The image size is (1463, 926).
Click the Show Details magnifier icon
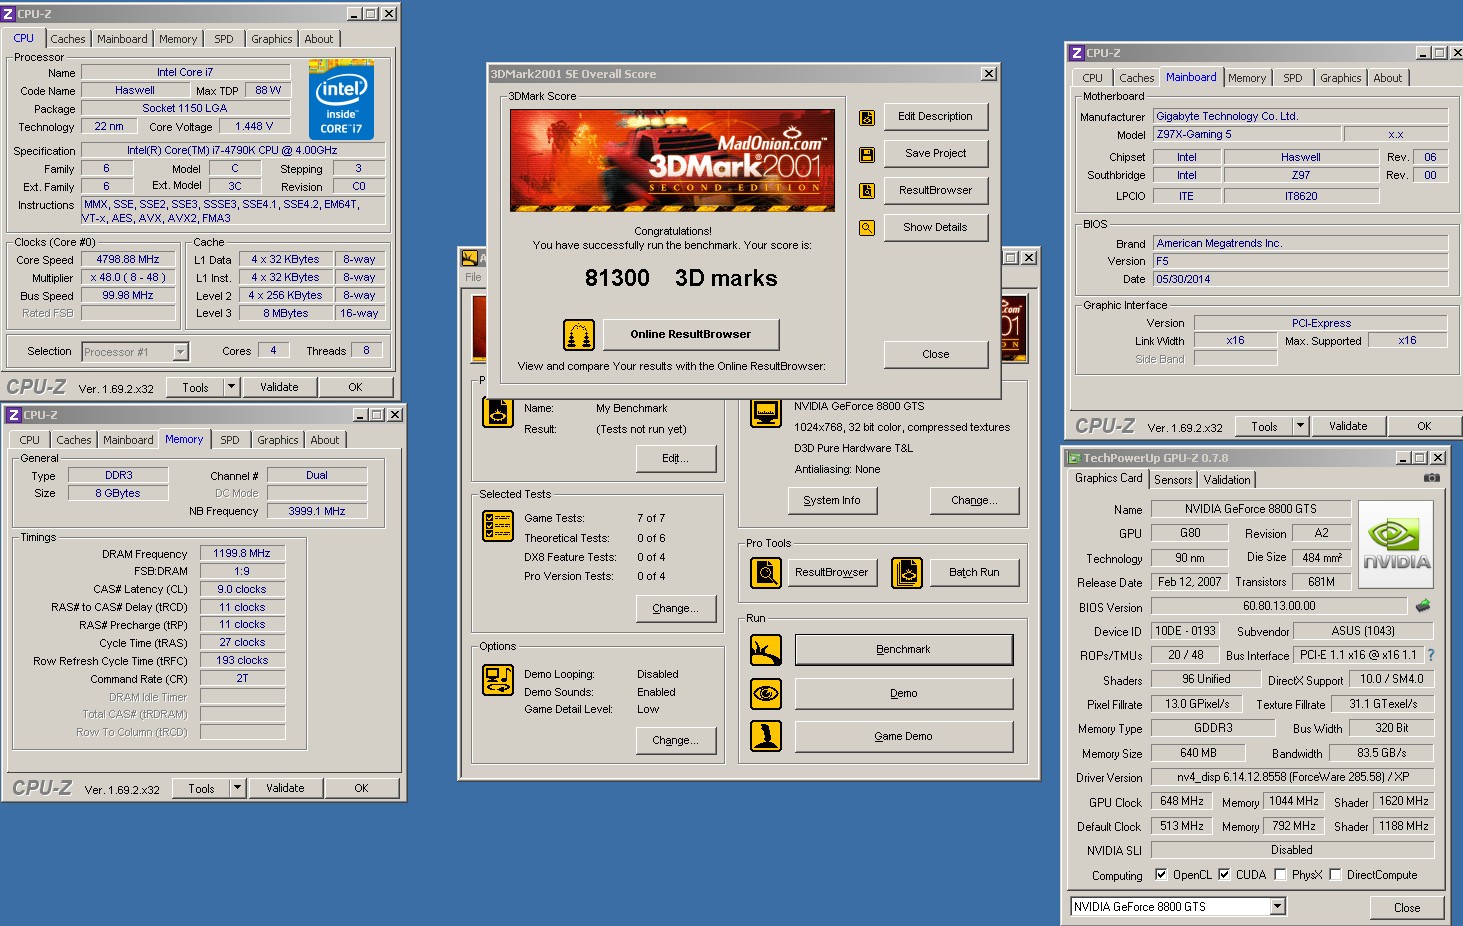click(867, 227)
